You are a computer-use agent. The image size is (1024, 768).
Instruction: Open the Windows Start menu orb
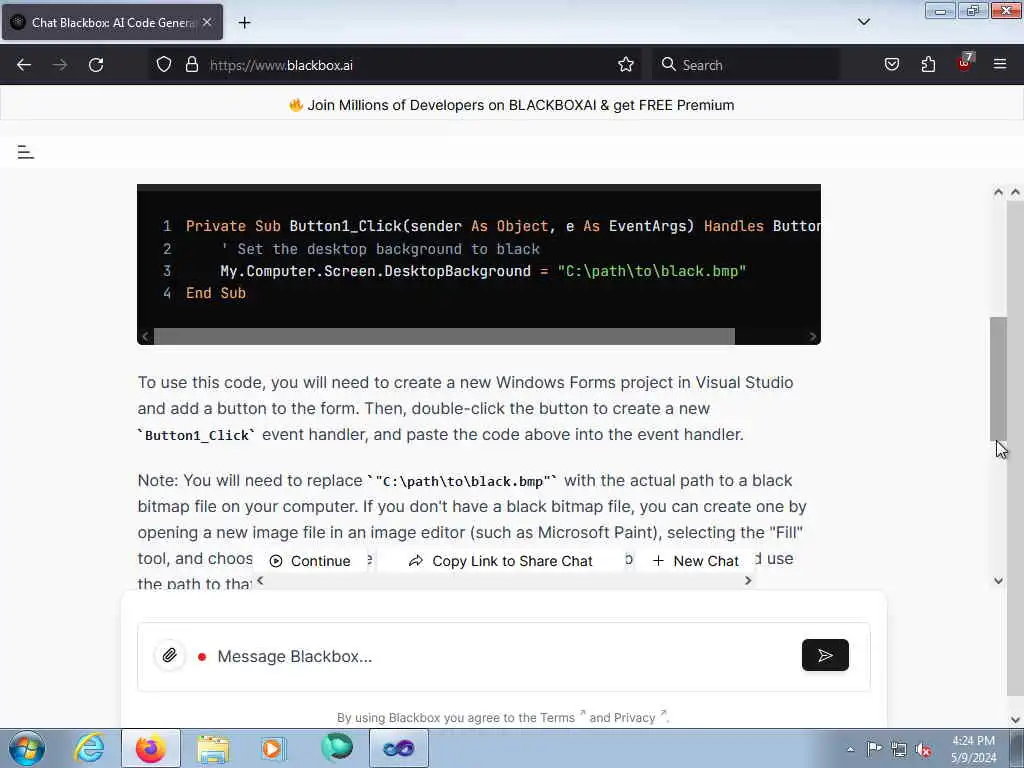click(x=27, y=748)
